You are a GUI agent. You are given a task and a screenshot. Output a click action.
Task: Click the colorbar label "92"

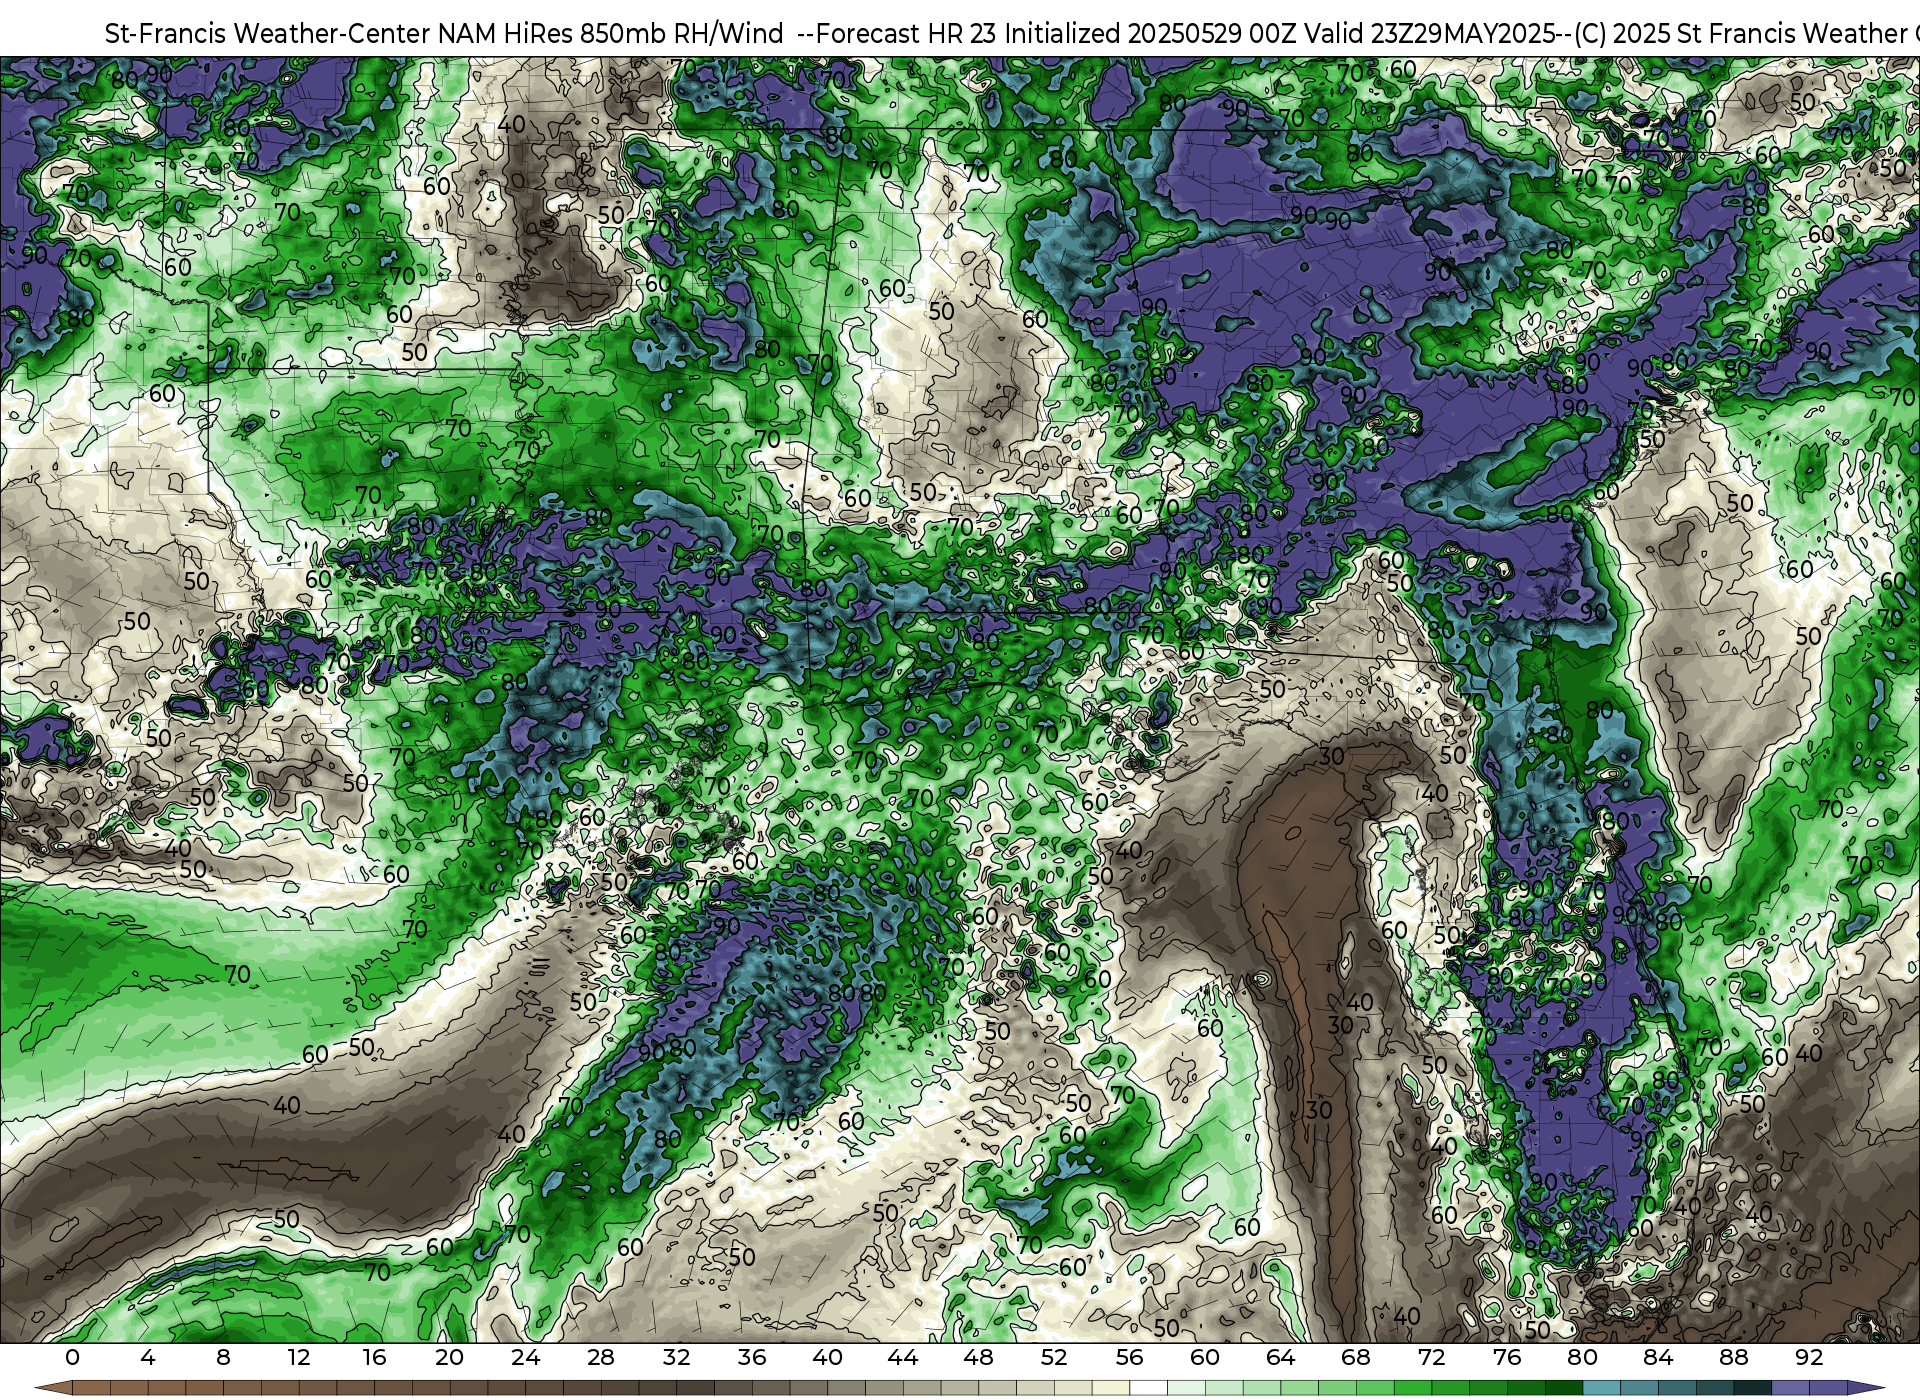1809,1357
